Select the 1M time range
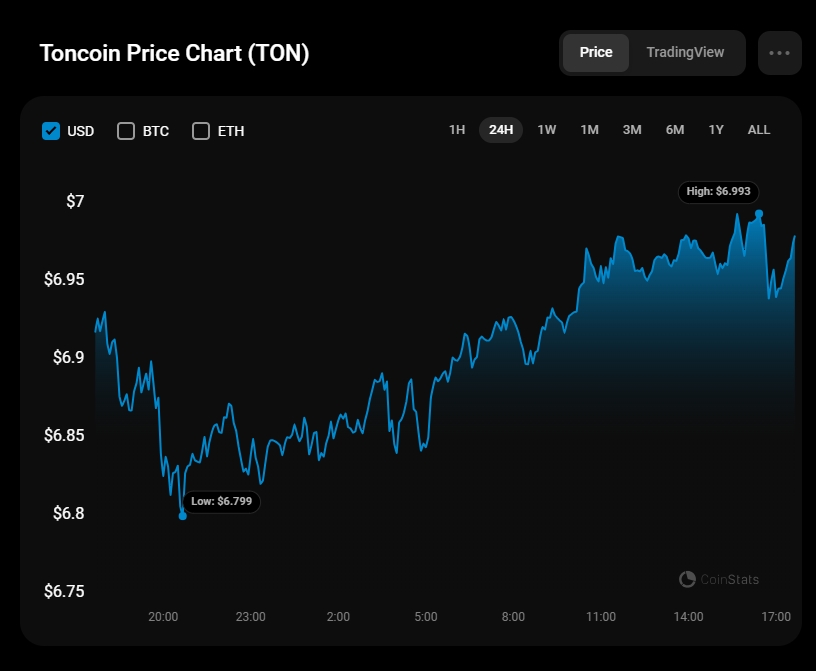The height and width of the screenshot is (671, 816). pyautogui.click(x=589, y=130)
